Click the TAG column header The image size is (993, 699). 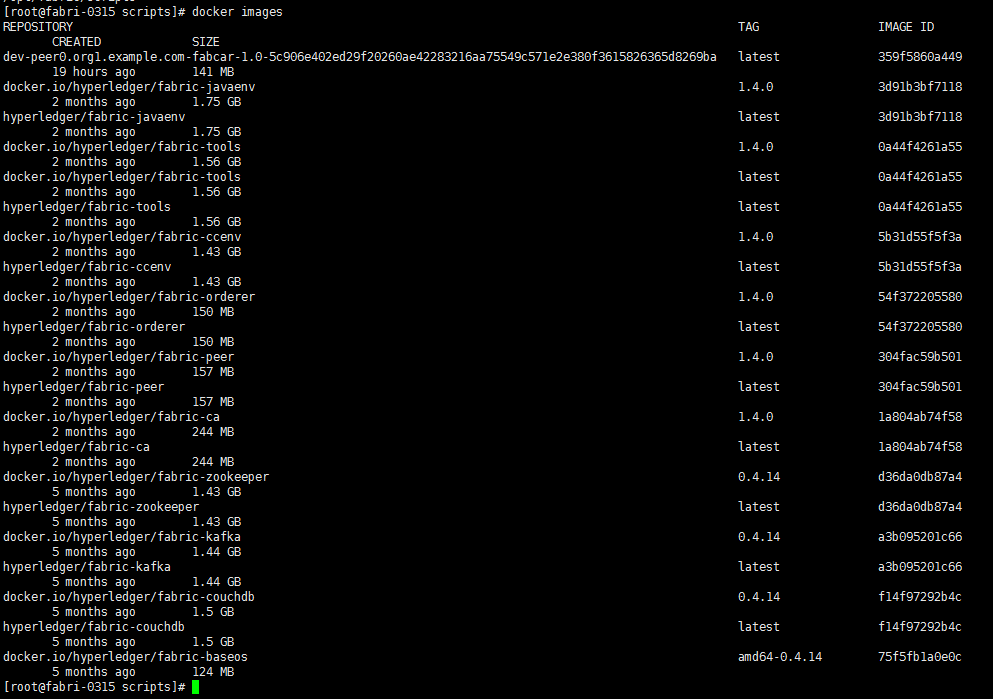point(749,27)
